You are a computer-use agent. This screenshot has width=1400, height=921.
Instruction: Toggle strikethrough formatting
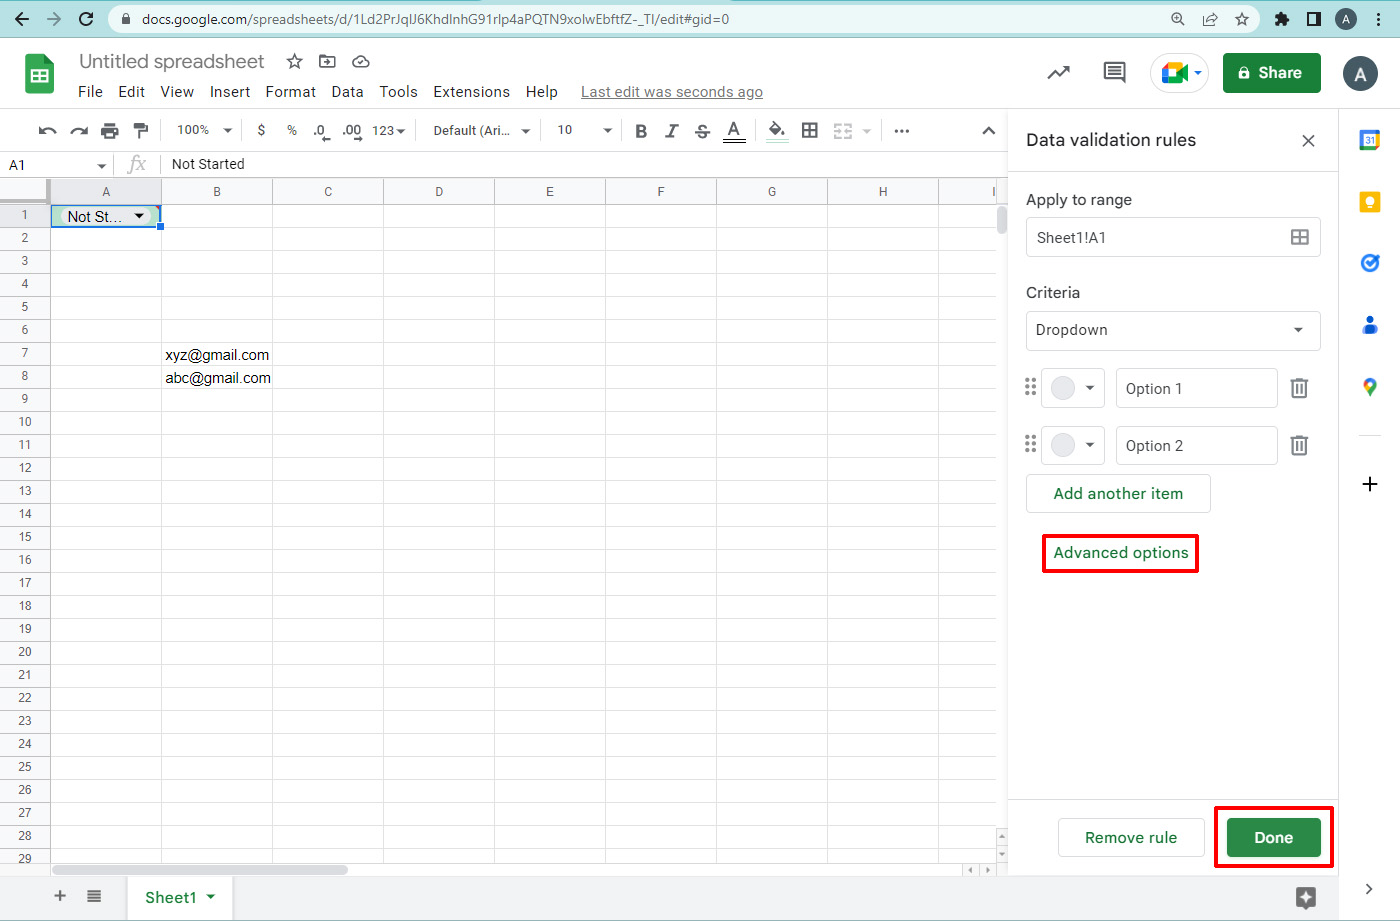[x=702, y=131]
